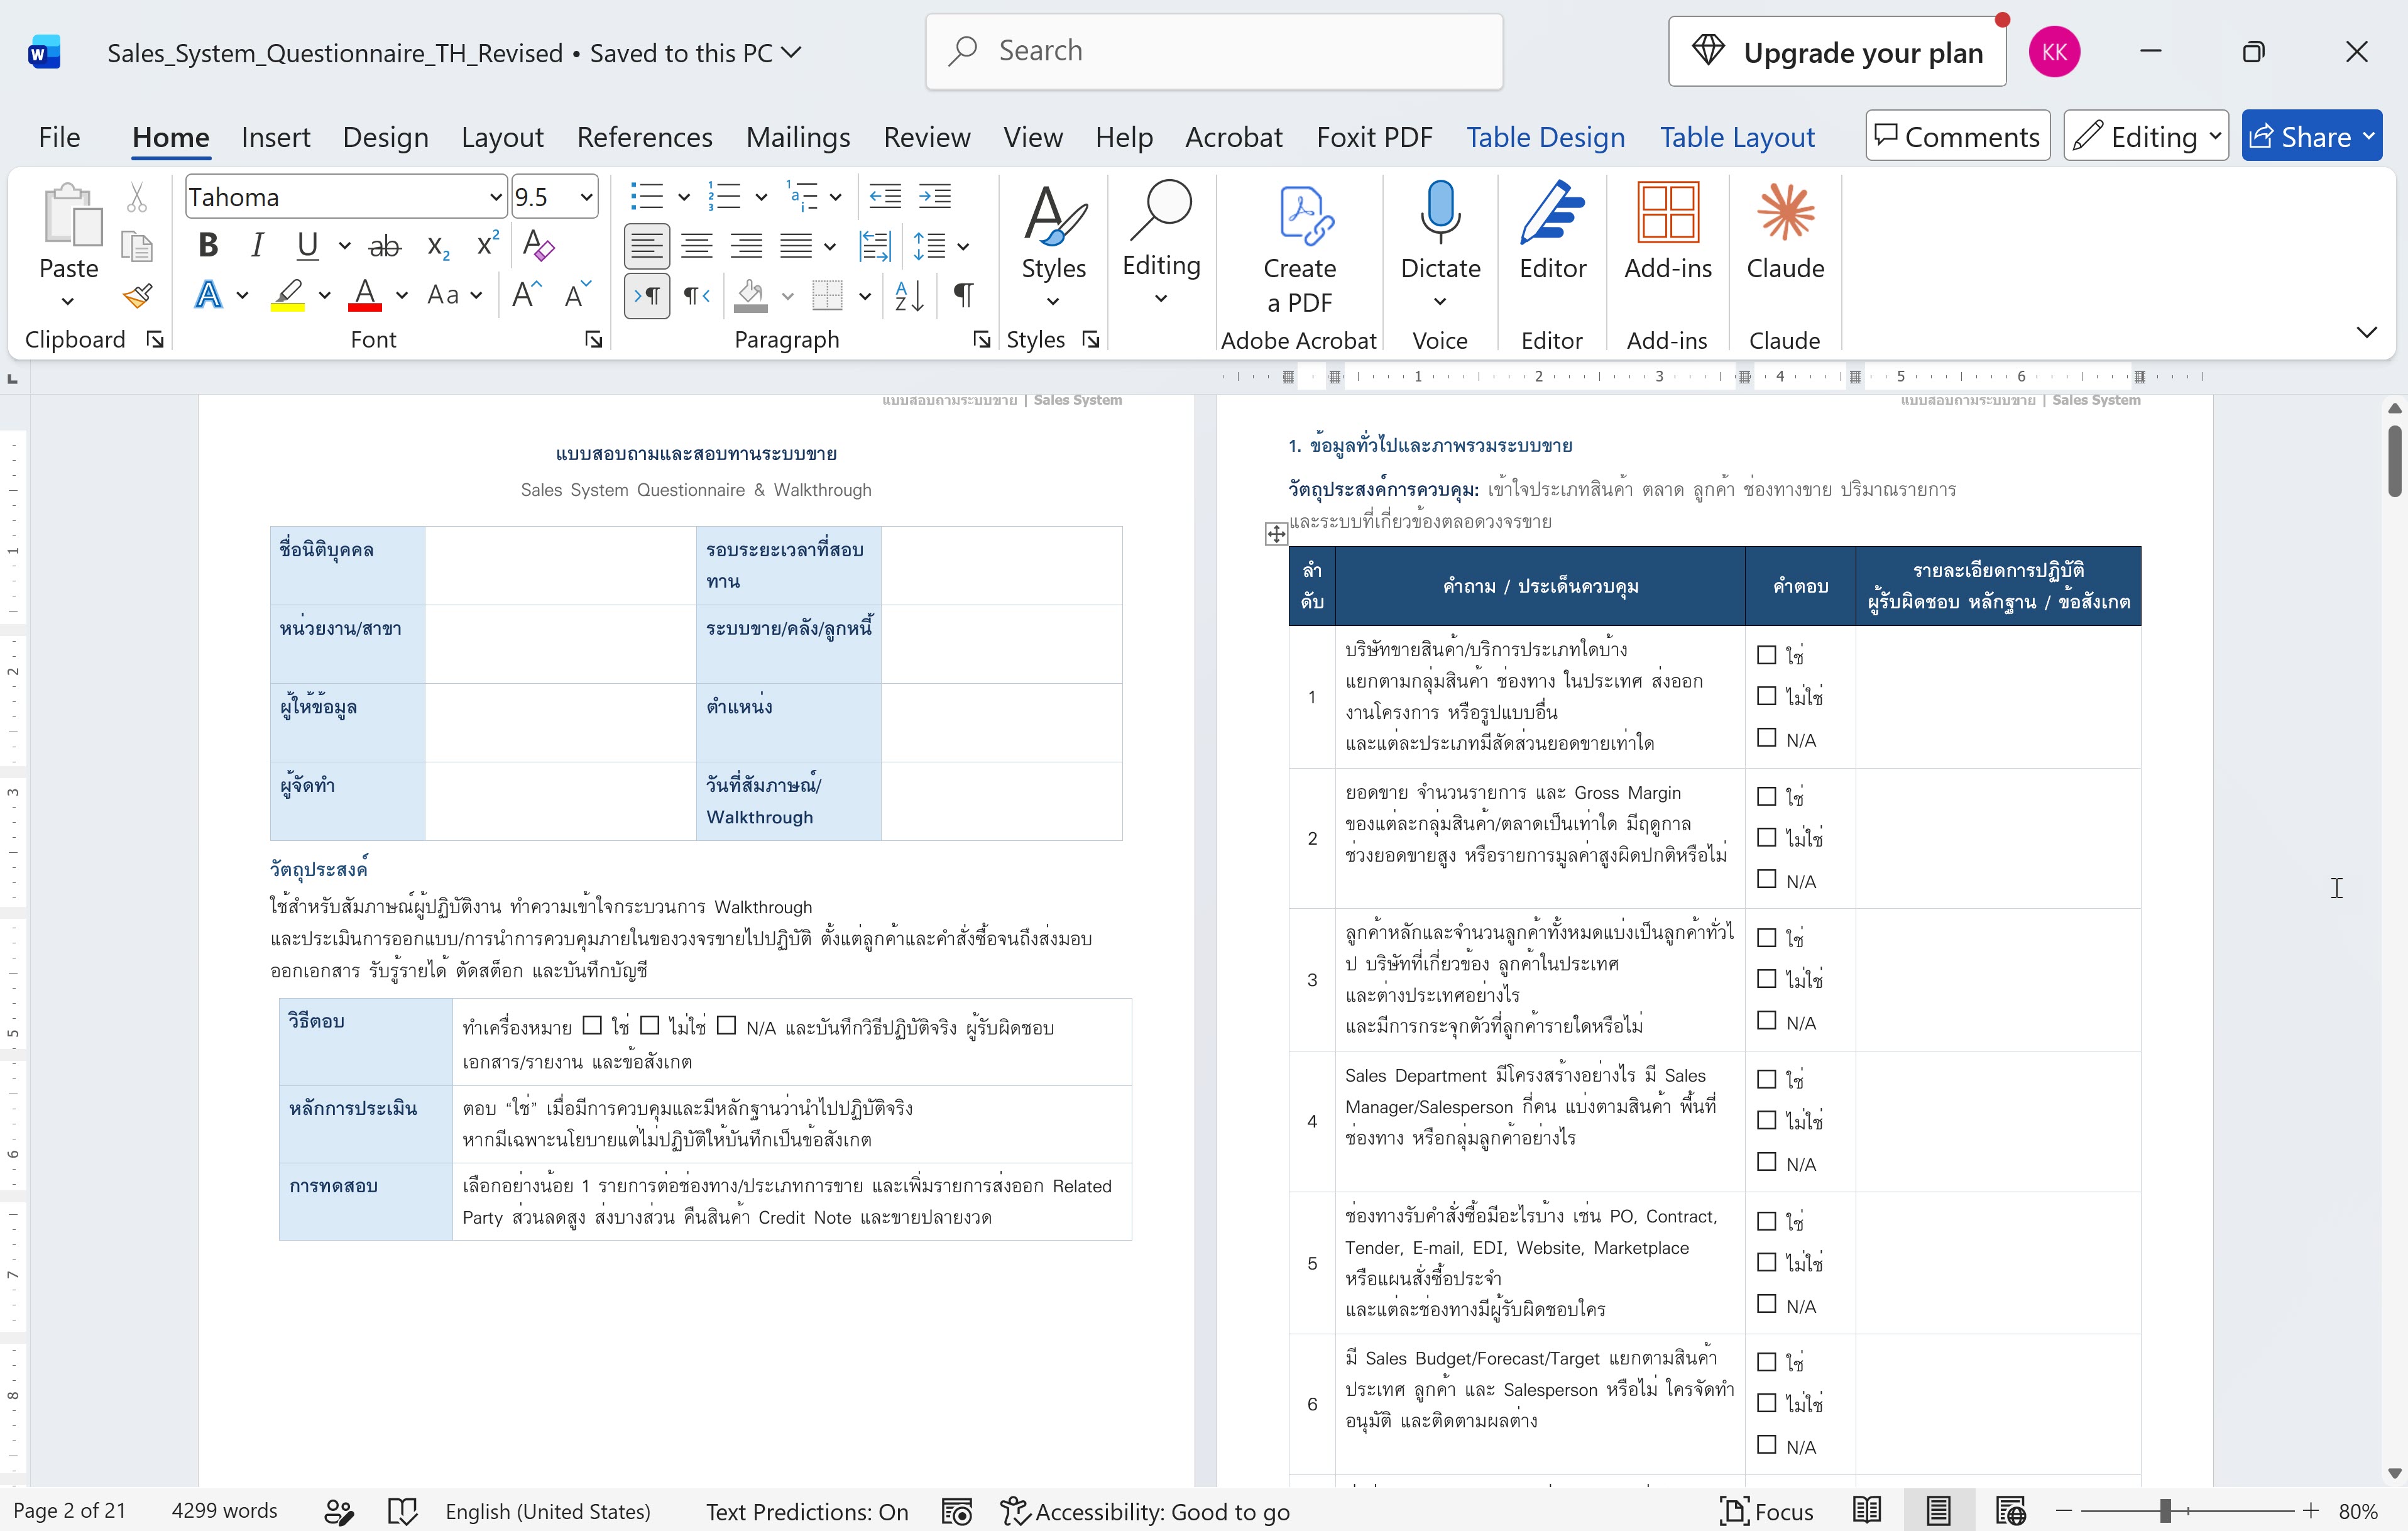The height and width of the screenshot is (1531, 2408).
Task: Open the font name dropdown
Action: pyautogui.click(x=495, y=197)
